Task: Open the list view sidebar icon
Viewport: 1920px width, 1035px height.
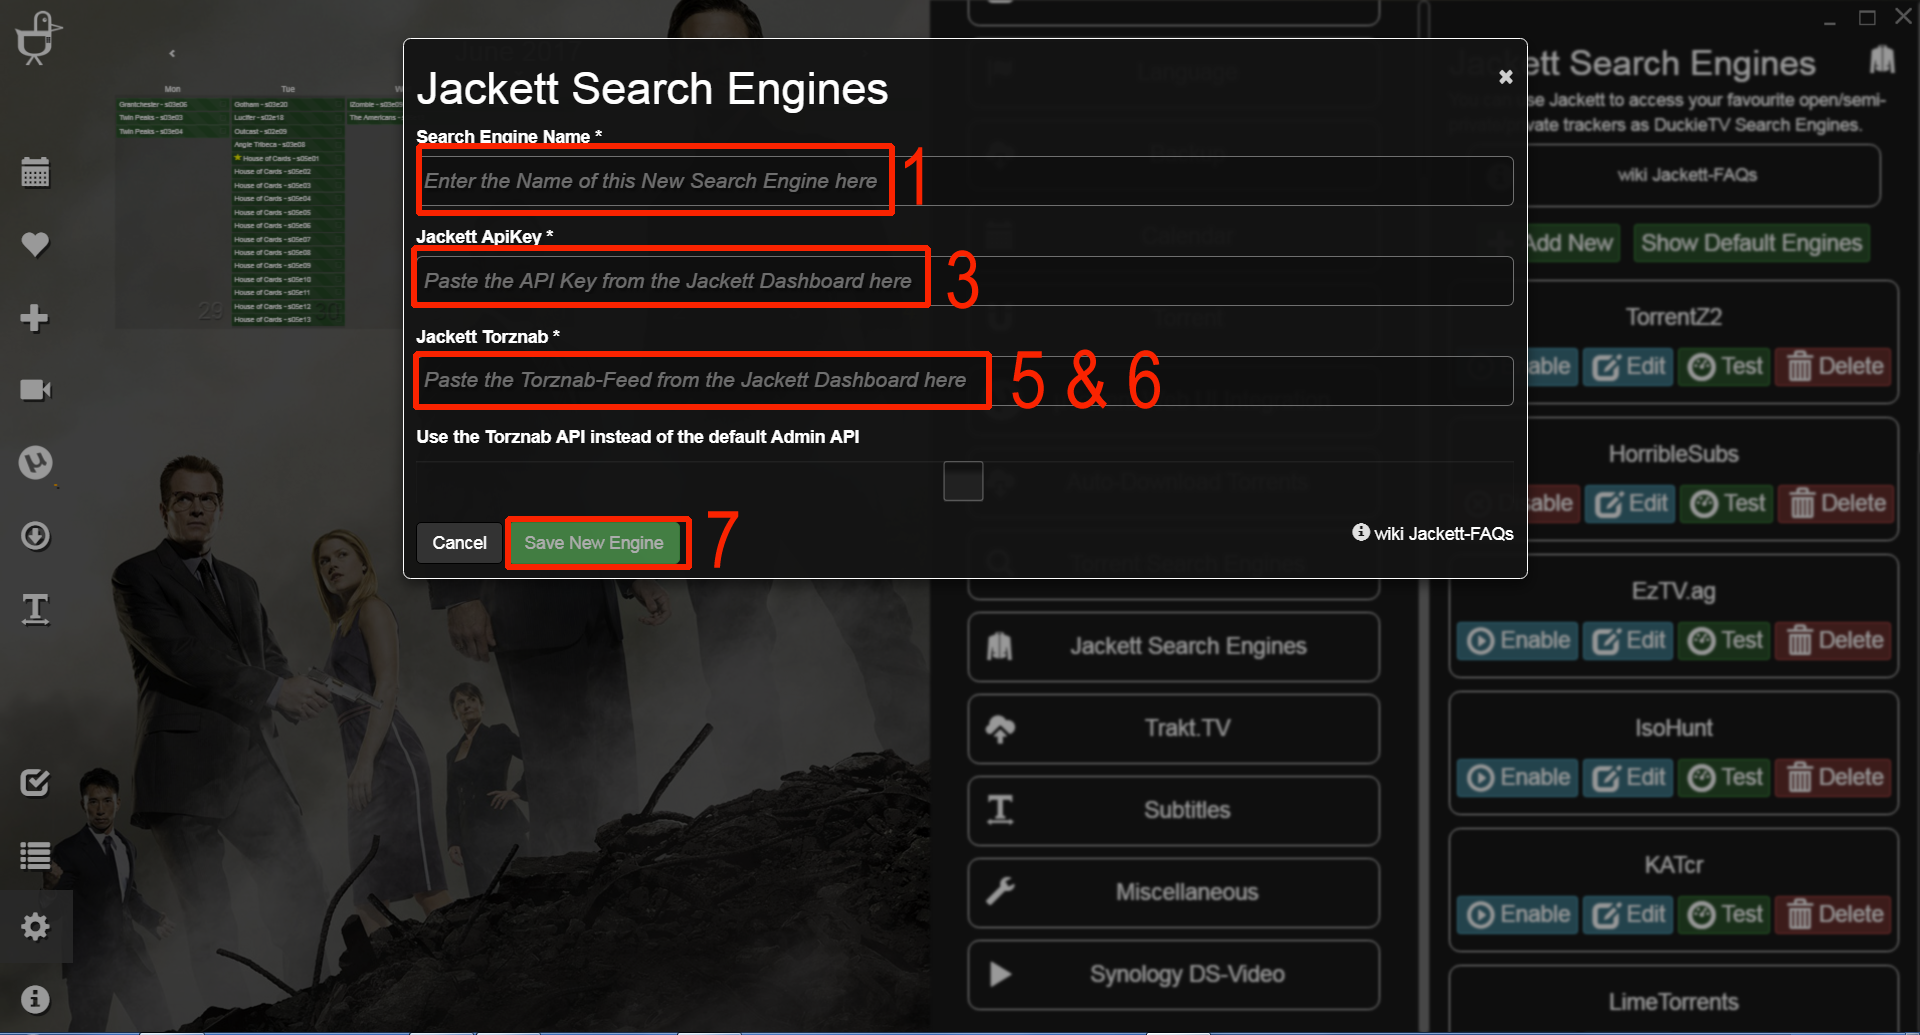Action: tap(35, 855)
